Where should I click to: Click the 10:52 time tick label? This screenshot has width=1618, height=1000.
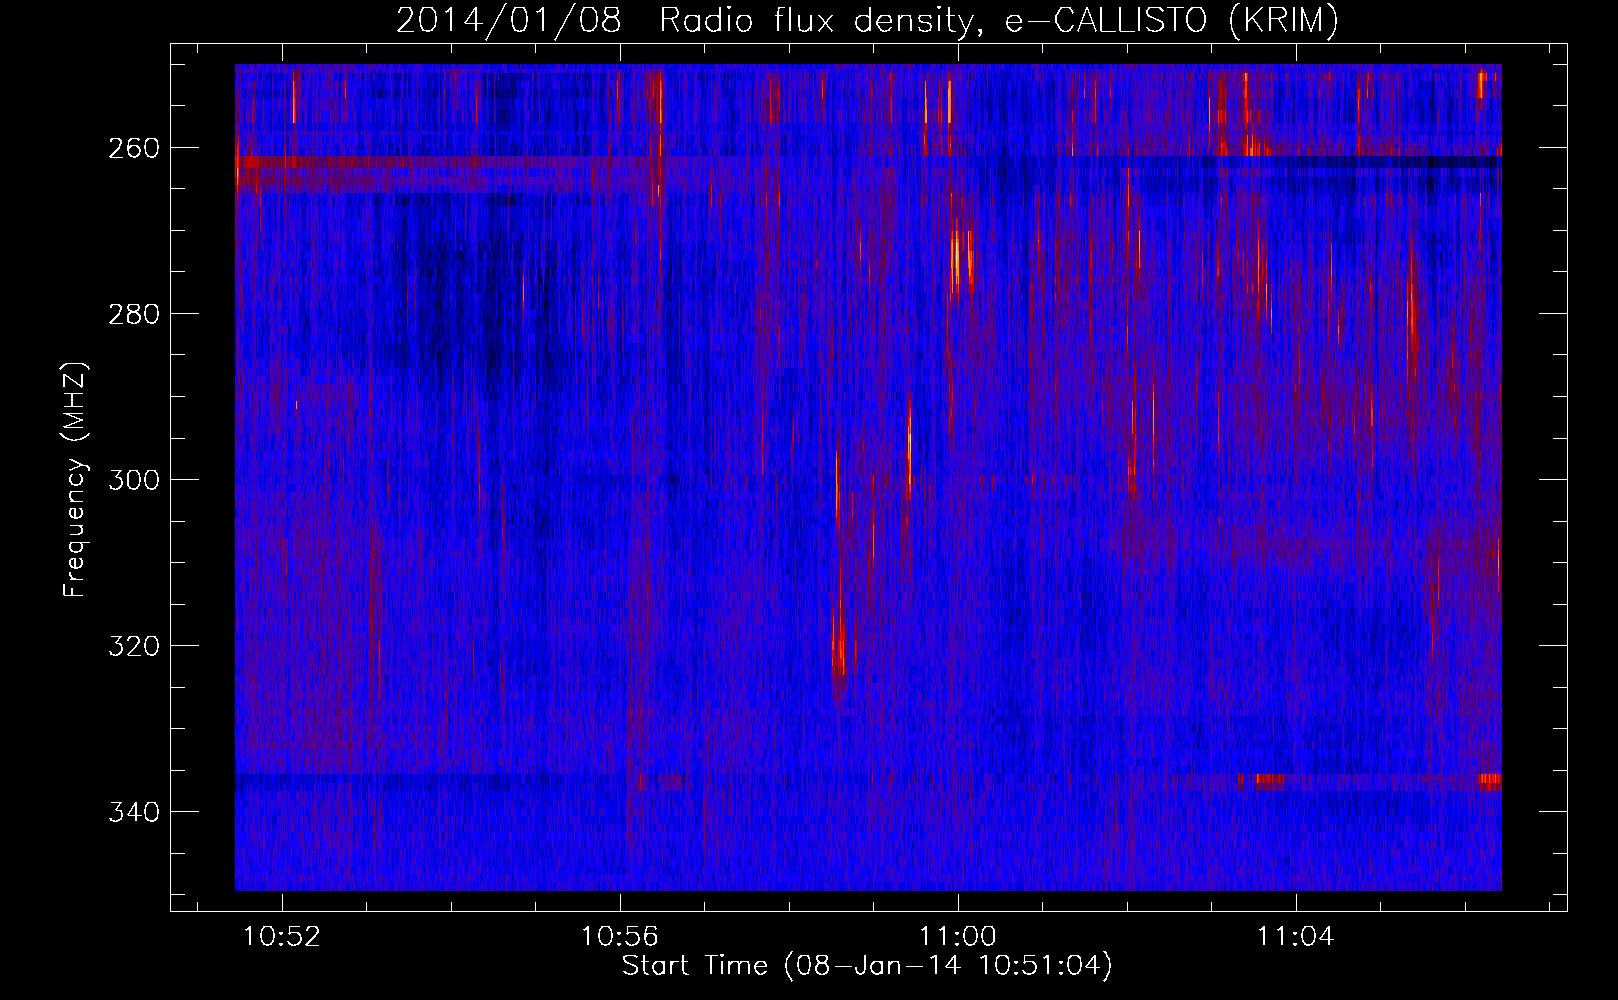[283, 937]
